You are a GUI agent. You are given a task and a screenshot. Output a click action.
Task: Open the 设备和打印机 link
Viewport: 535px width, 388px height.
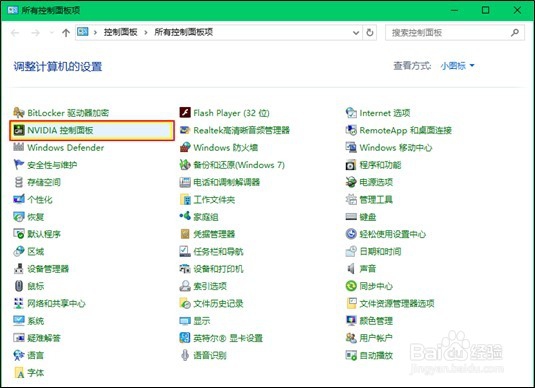(x=218, y=269)
